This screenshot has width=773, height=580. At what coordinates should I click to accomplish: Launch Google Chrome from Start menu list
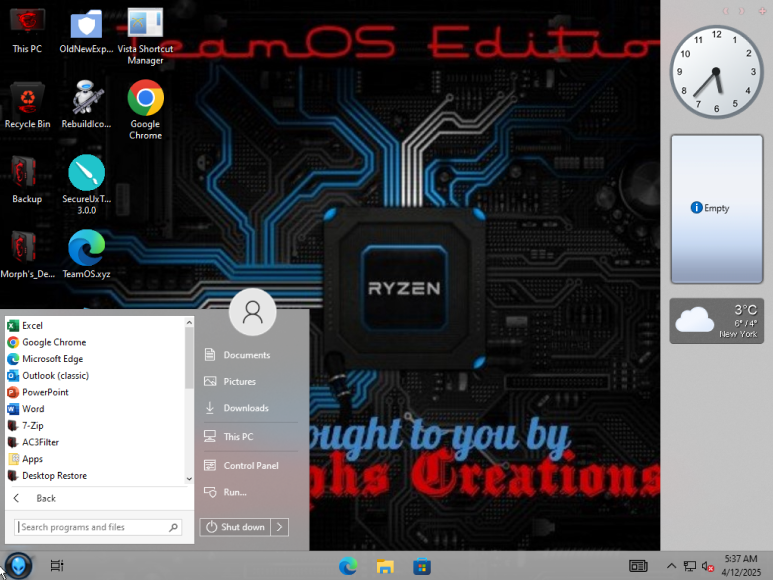pyautogui.click(x=95, y=342)
